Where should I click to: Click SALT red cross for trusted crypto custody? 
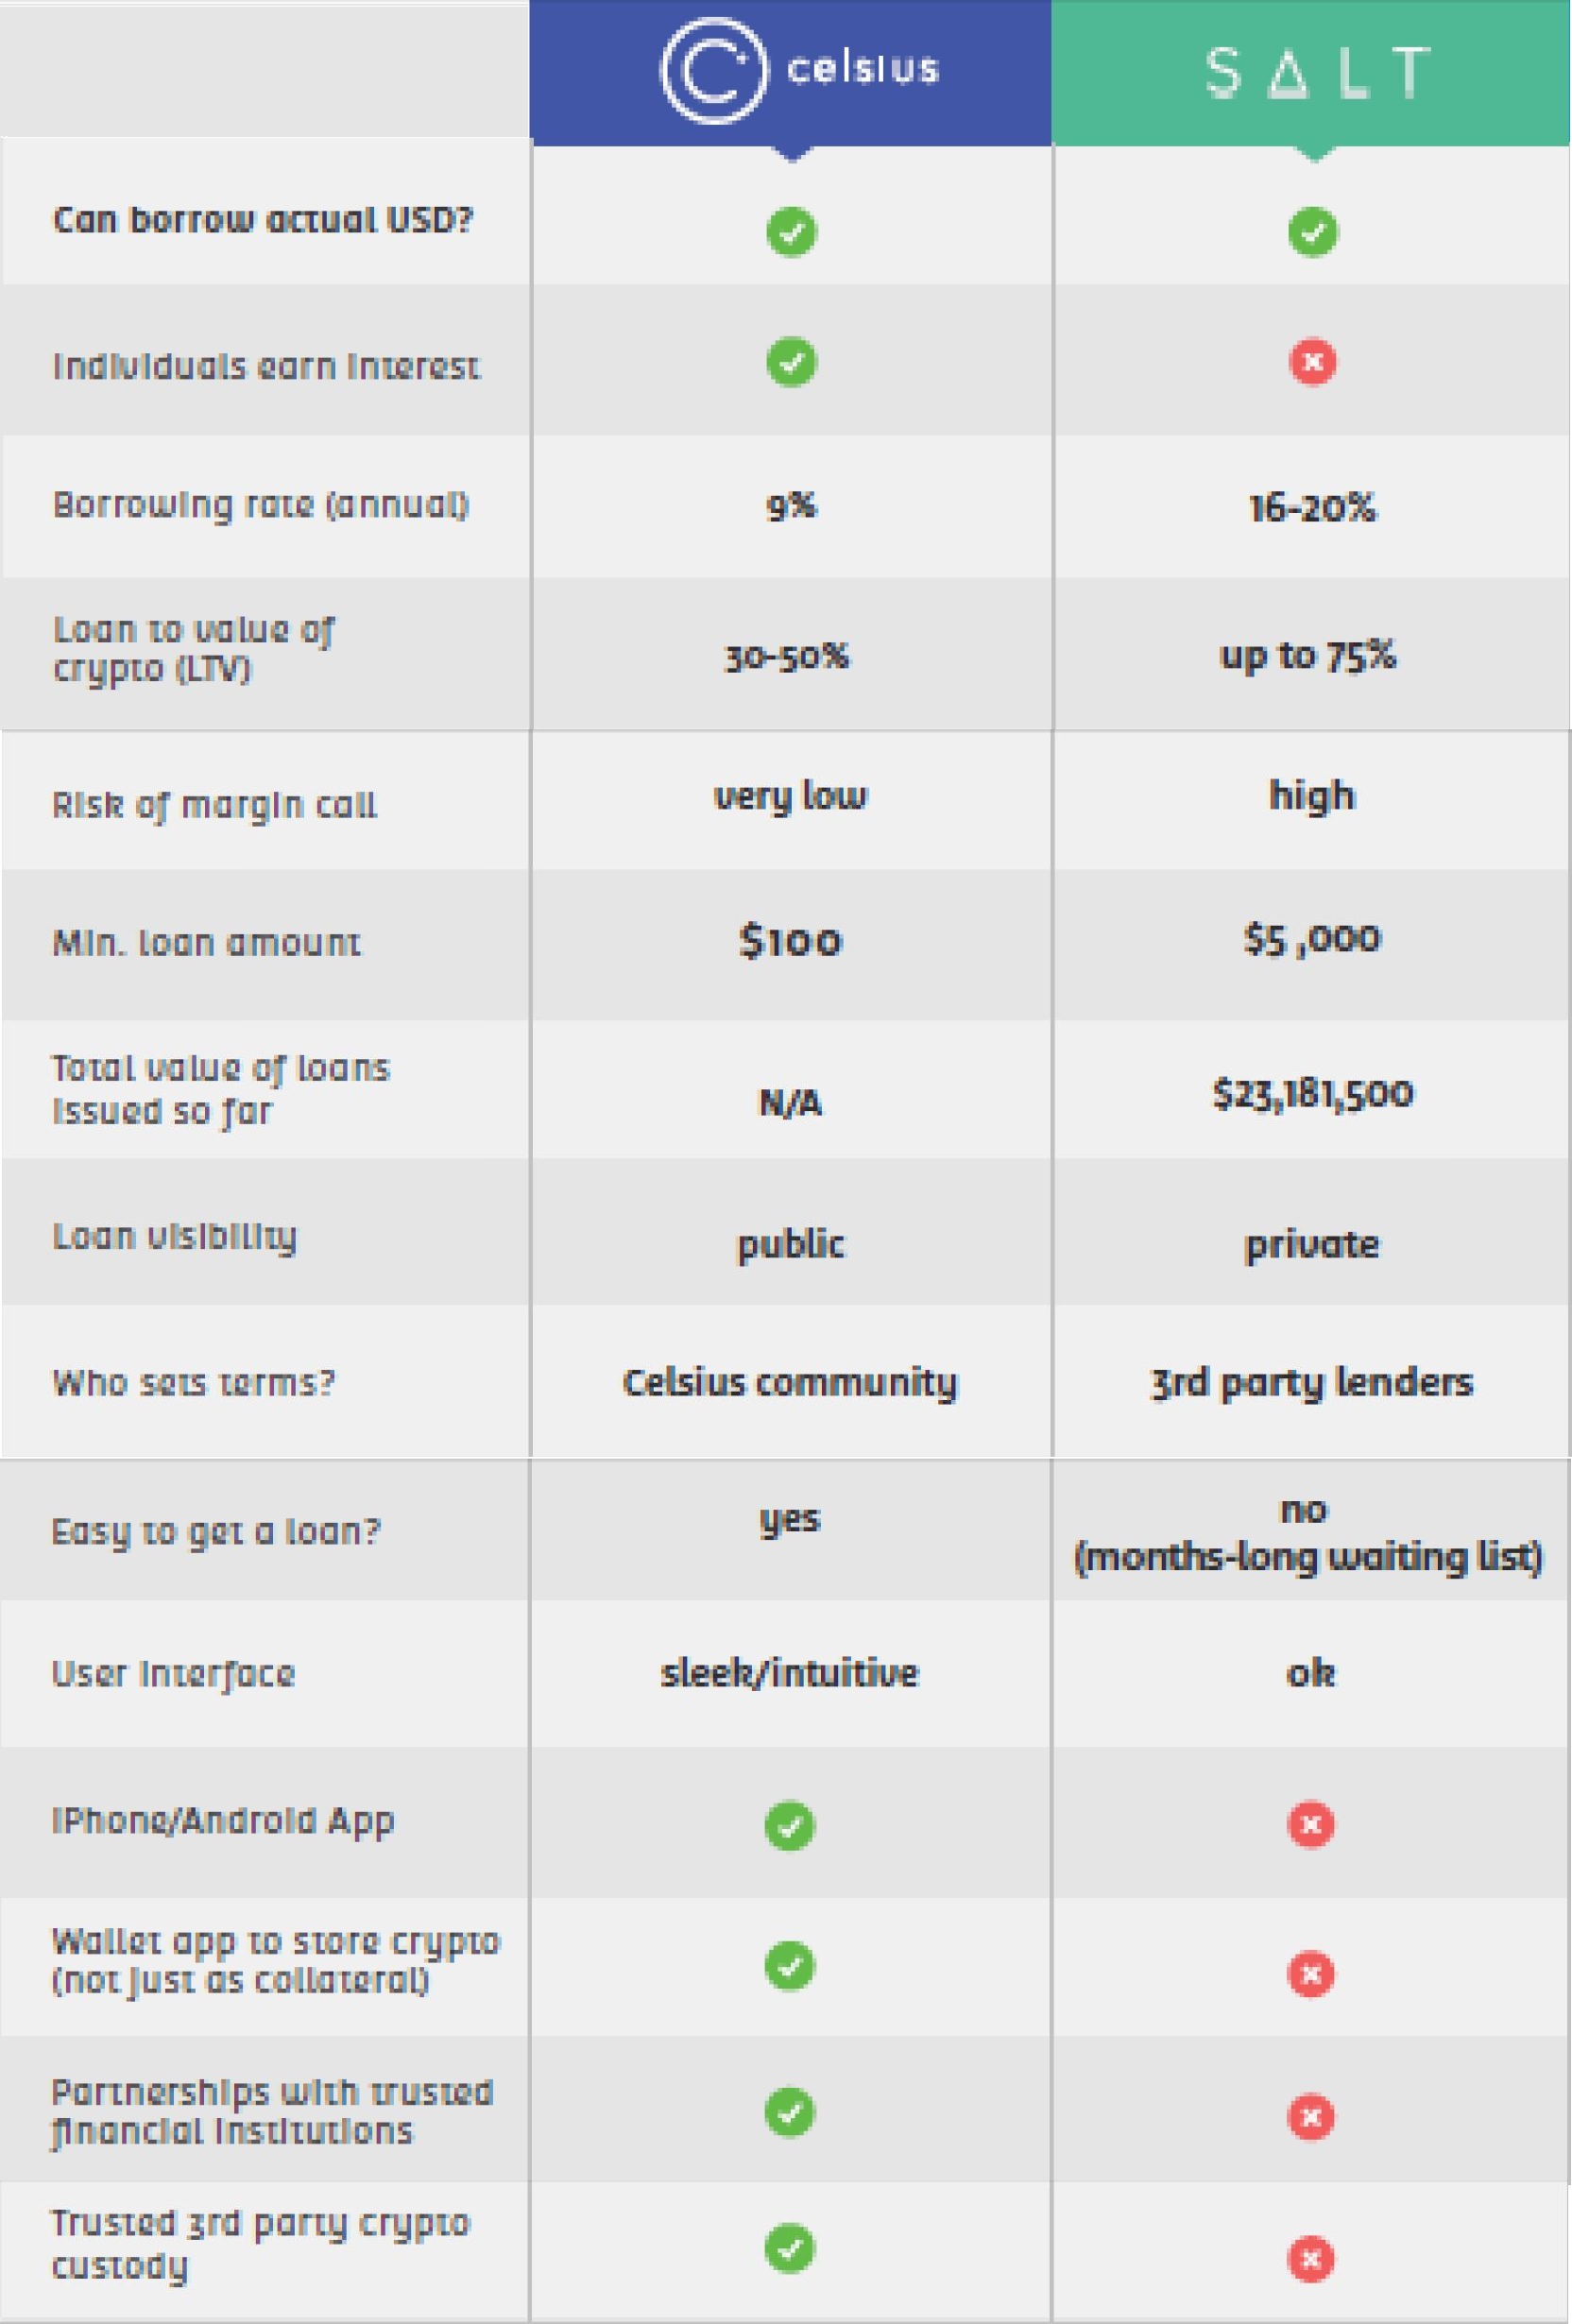[x=1311, y=2259]
